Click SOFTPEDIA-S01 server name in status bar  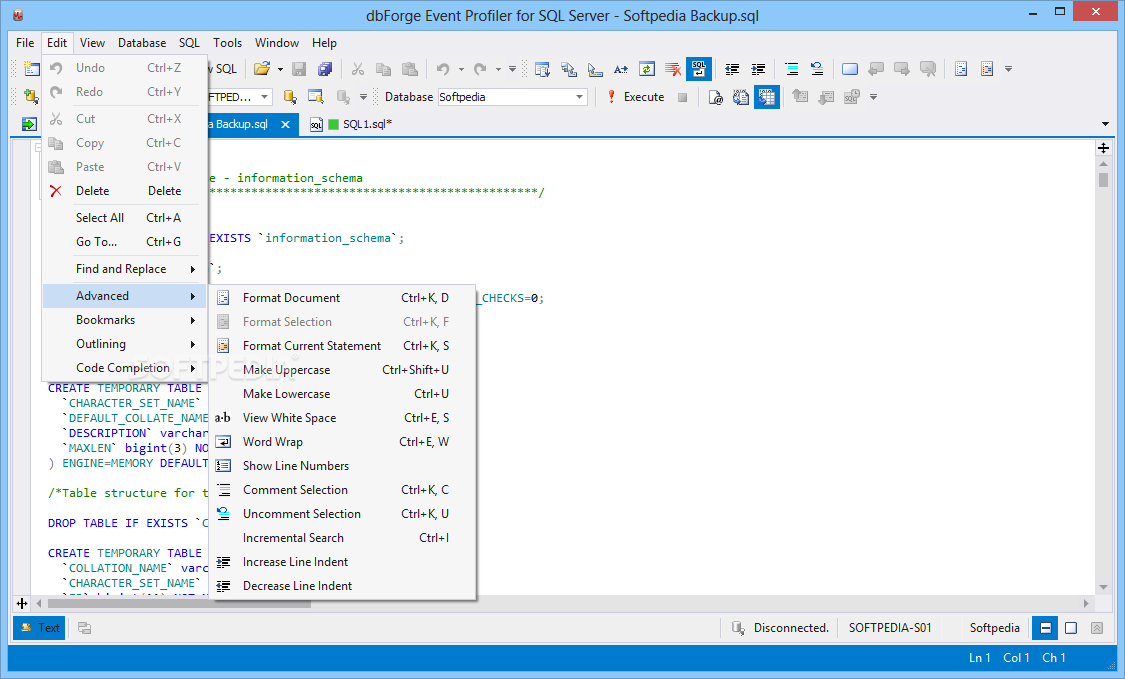coord(890,628)
